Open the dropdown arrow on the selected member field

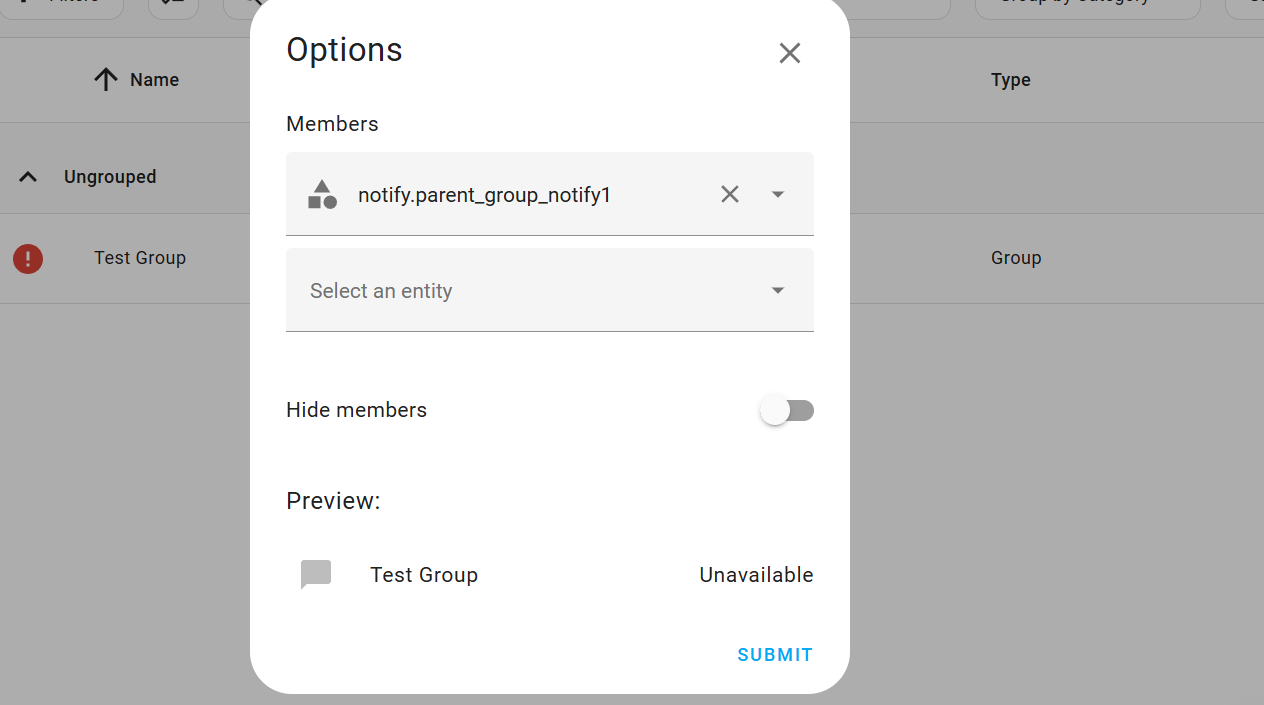pos(777,194)
